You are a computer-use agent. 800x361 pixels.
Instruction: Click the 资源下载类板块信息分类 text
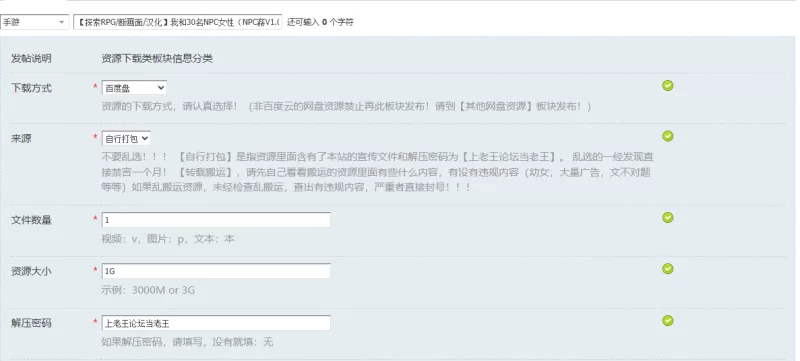click(x=157, y=59)
